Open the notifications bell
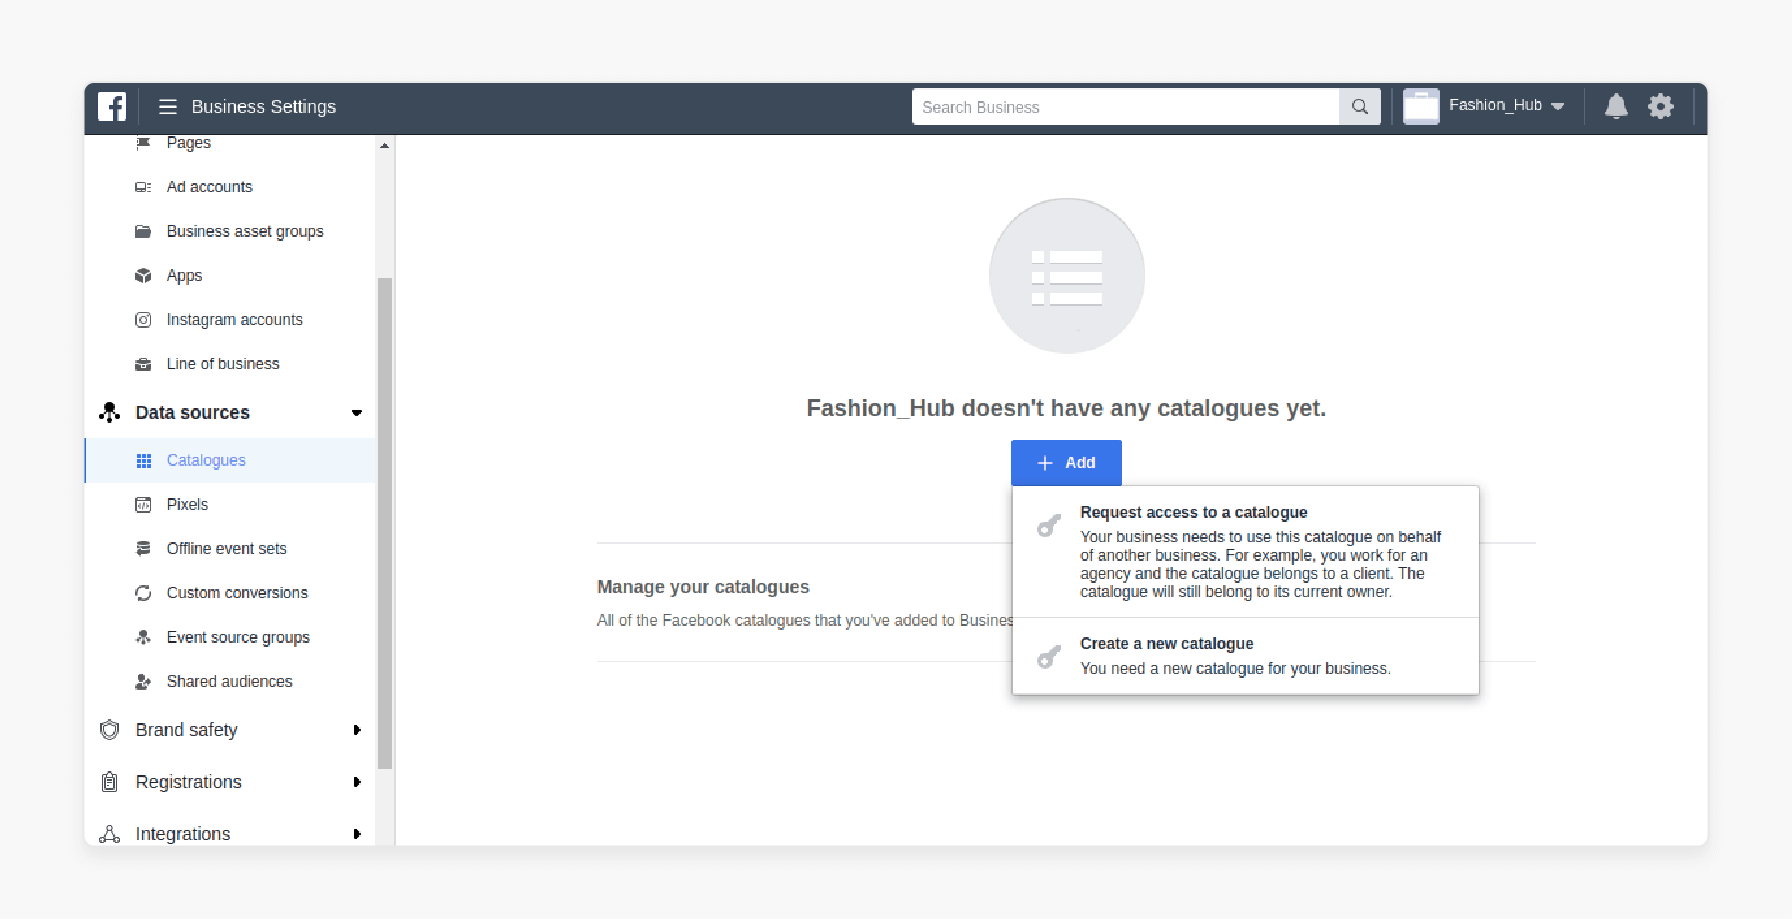1792x919 pixels. [x=1616, y=106]
